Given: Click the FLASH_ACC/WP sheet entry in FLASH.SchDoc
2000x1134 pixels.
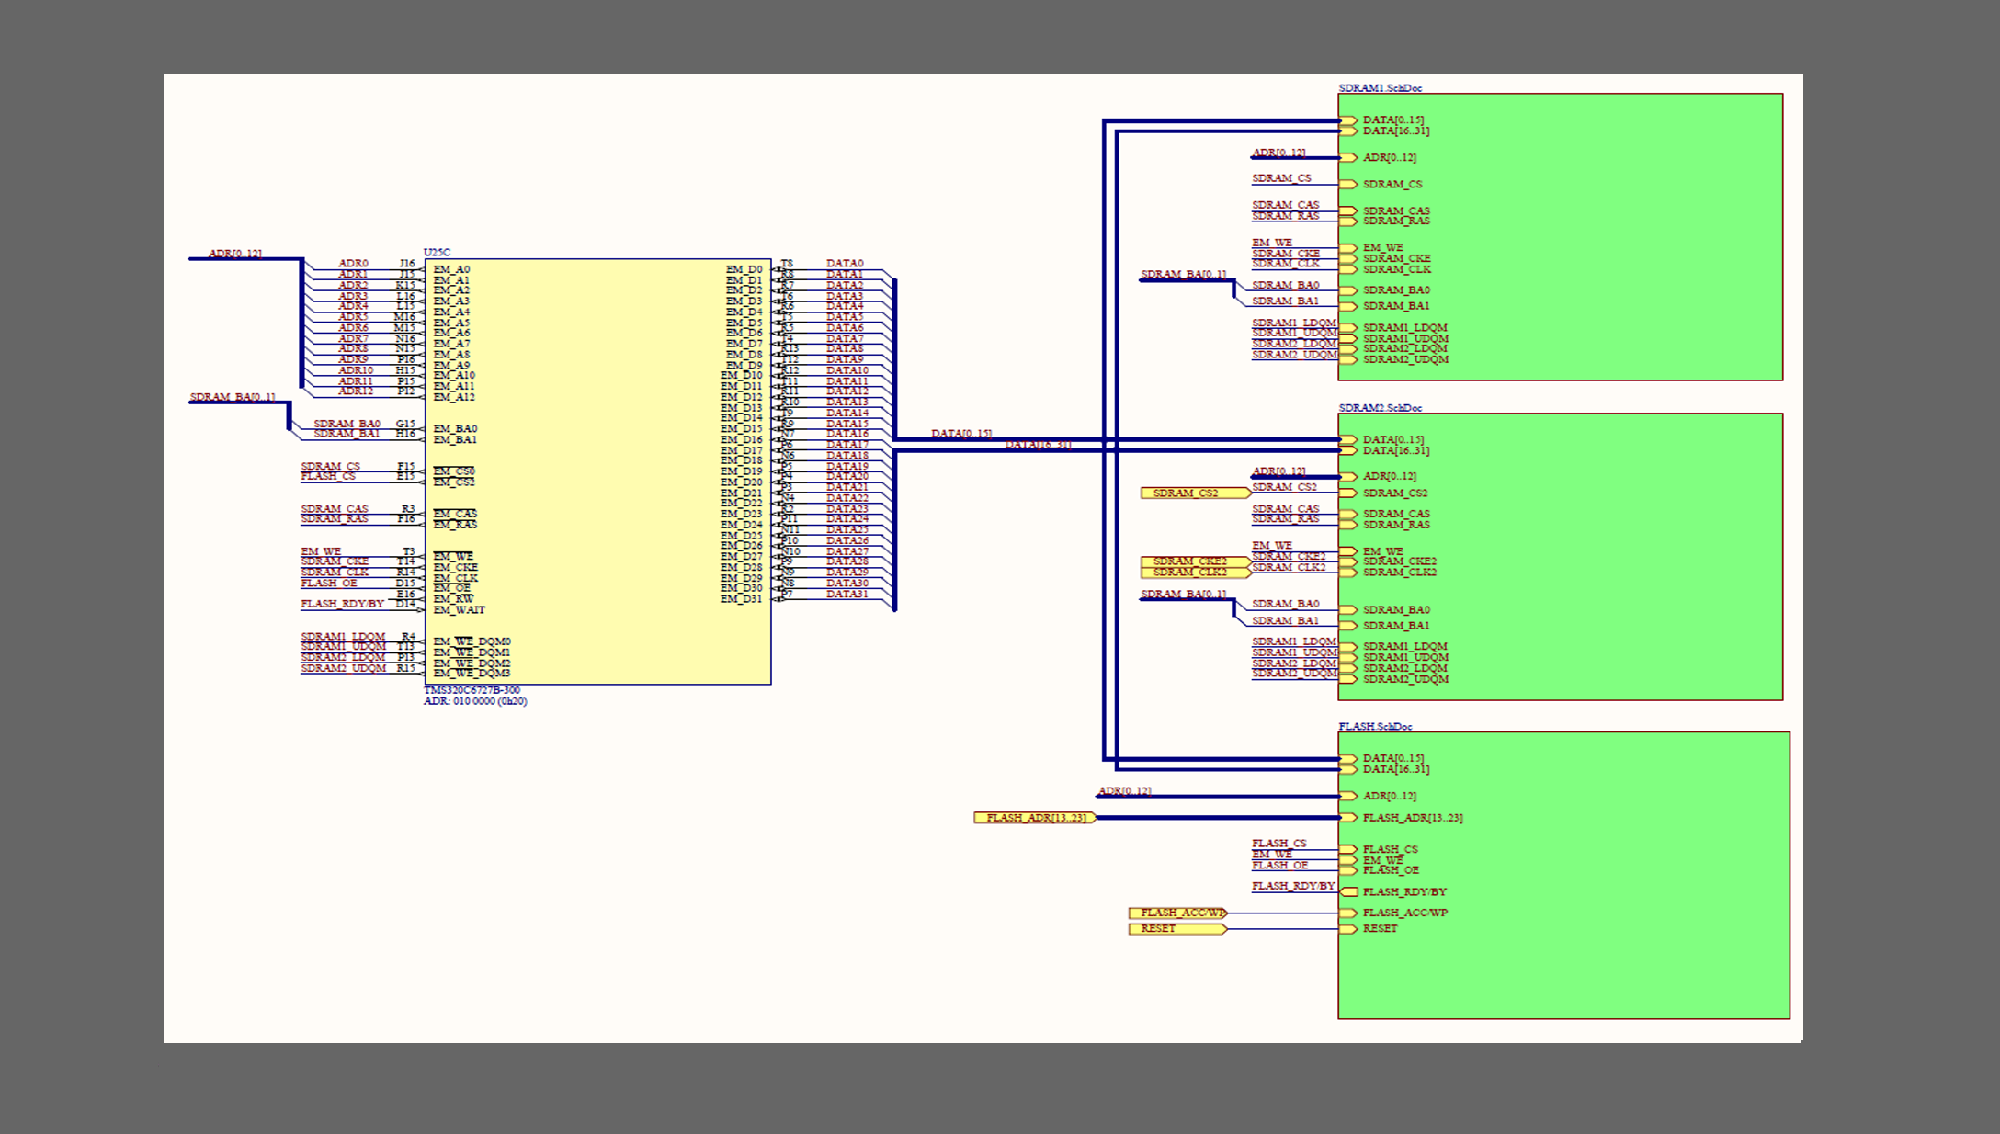Looking at the screenshot, I should [x=1394, y=913].
